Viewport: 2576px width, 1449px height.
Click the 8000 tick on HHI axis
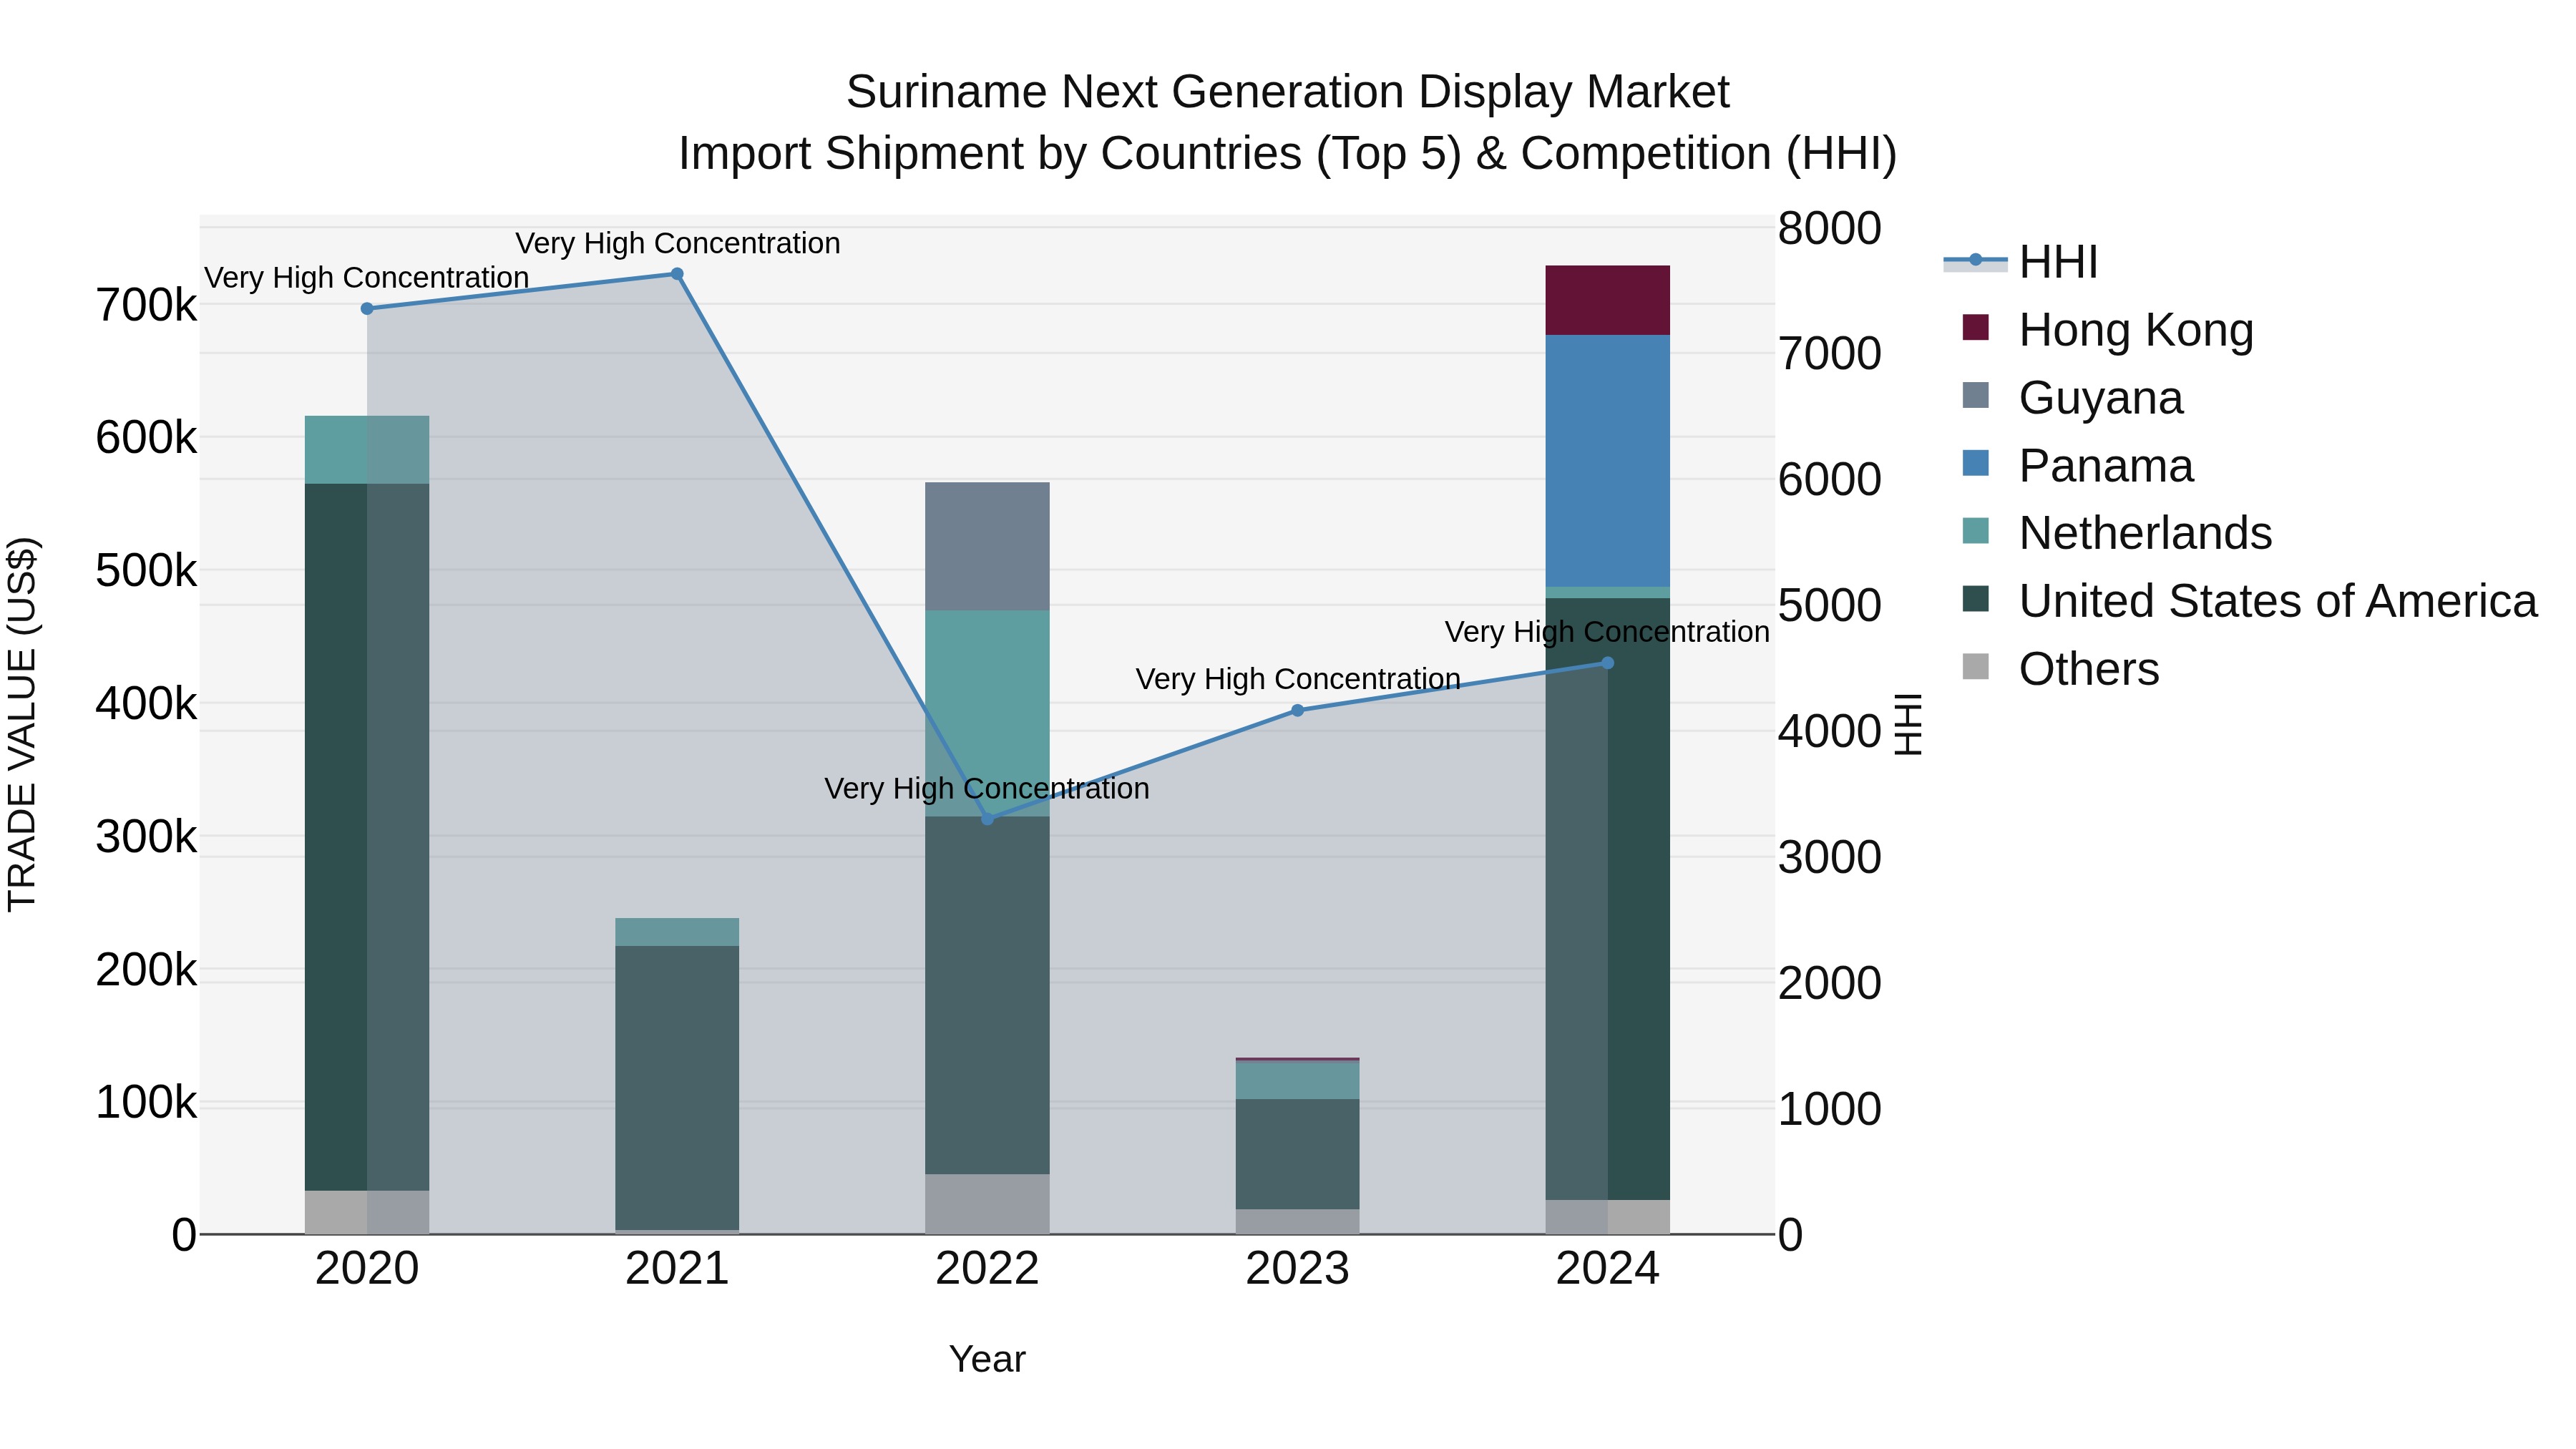(1829, 228)
